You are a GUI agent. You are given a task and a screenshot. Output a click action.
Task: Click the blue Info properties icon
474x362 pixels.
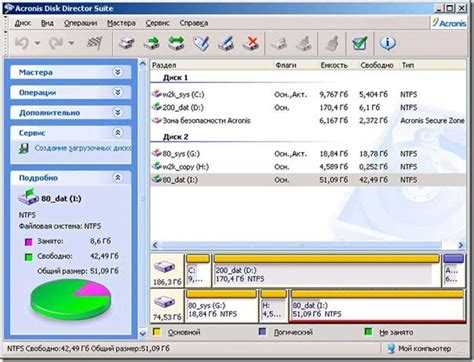coord(388,43)
